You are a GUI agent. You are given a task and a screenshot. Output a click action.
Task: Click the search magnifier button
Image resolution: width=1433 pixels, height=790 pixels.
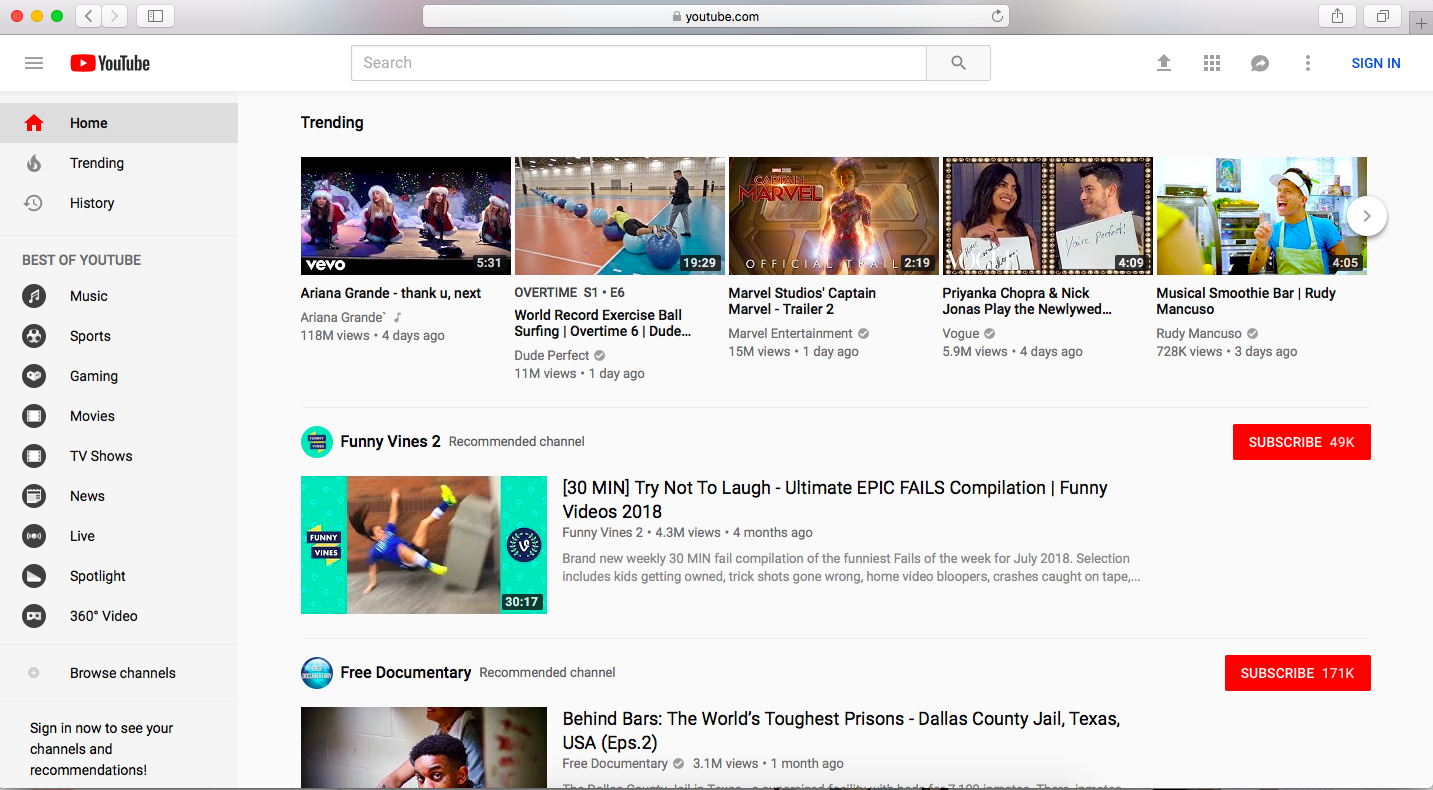click(958, 63)
